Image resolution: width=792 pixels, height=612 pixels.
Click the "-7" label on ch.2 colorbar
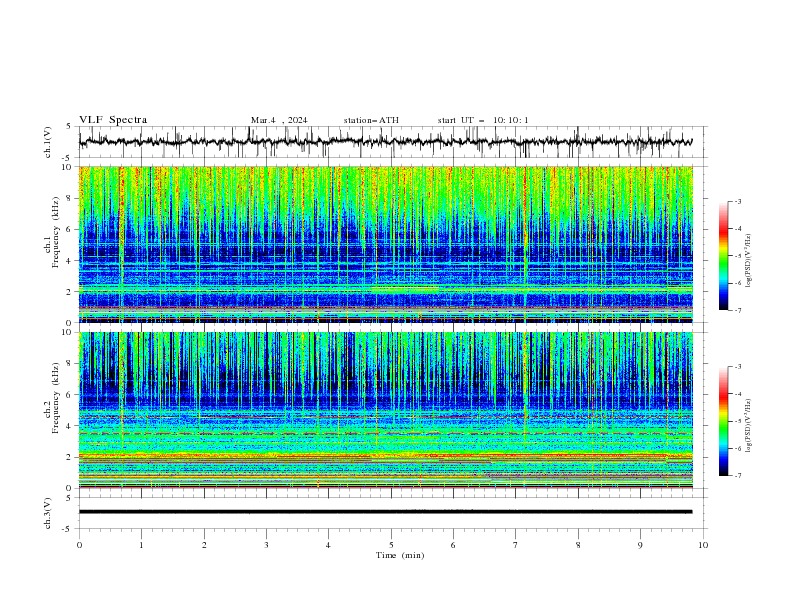(737, 476)
